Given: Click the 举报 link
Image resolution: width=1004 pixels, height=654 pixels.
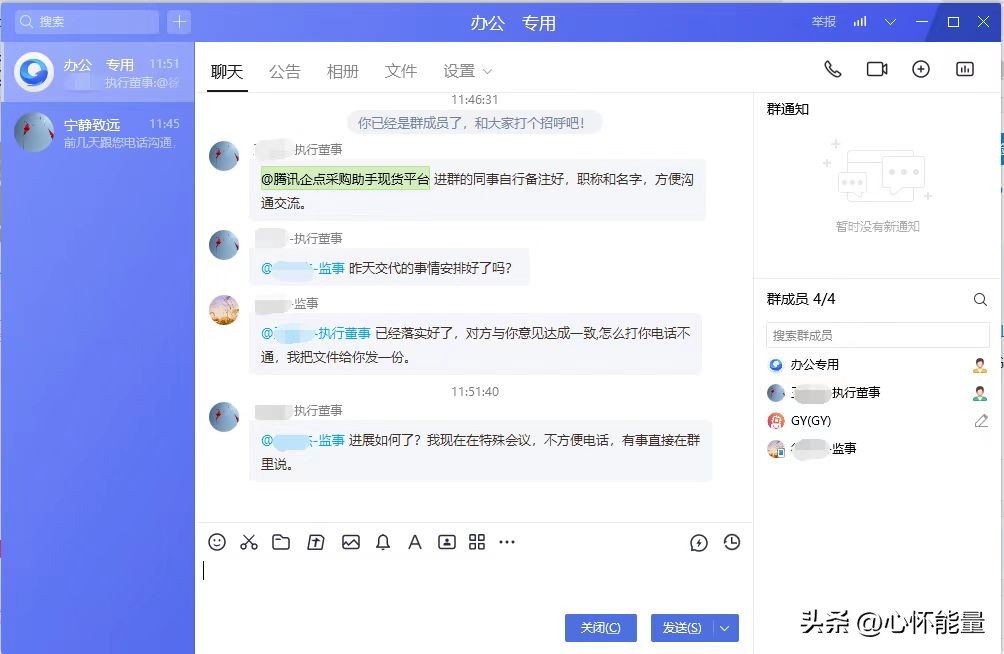Looking at the screenshot, I should [x=822, y=20].
